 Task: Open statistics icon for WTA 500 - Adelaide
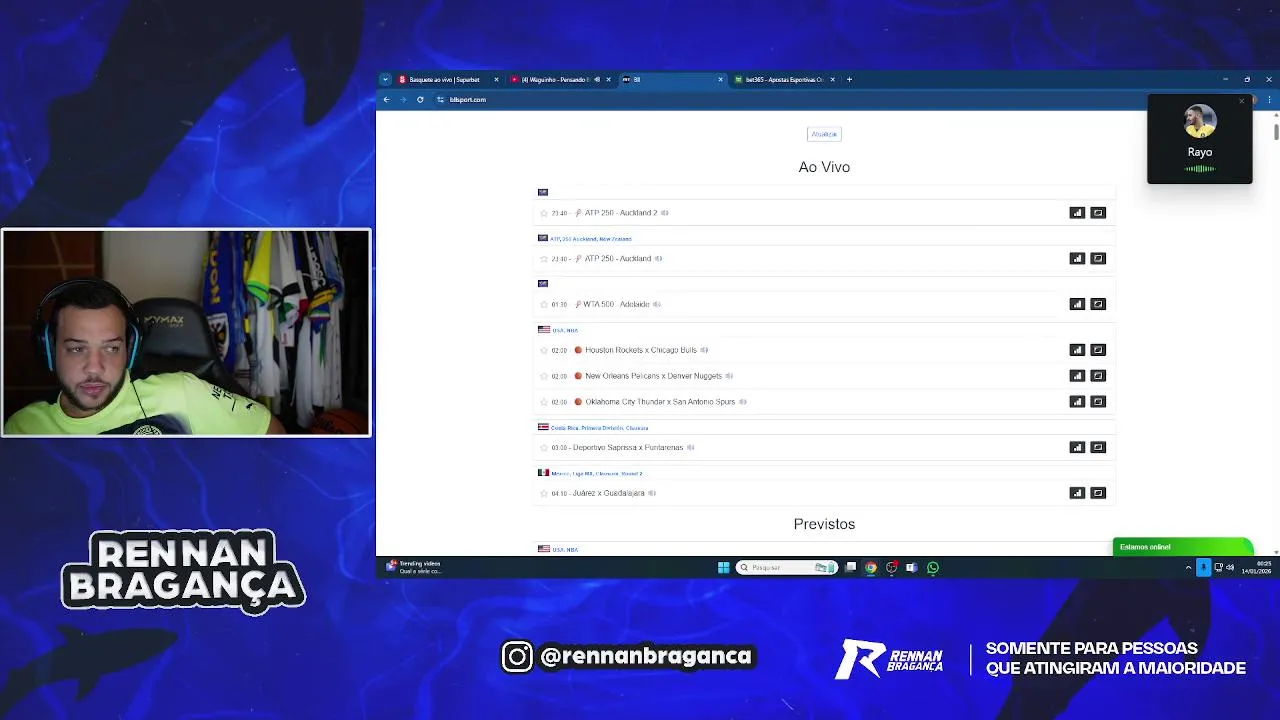tap(1077, 304)
